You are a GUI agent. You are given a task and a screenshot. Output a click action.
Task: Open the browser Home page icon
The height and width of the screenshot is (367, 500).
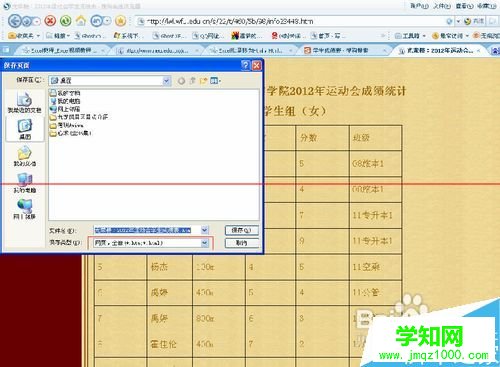[x=81, y=21]
